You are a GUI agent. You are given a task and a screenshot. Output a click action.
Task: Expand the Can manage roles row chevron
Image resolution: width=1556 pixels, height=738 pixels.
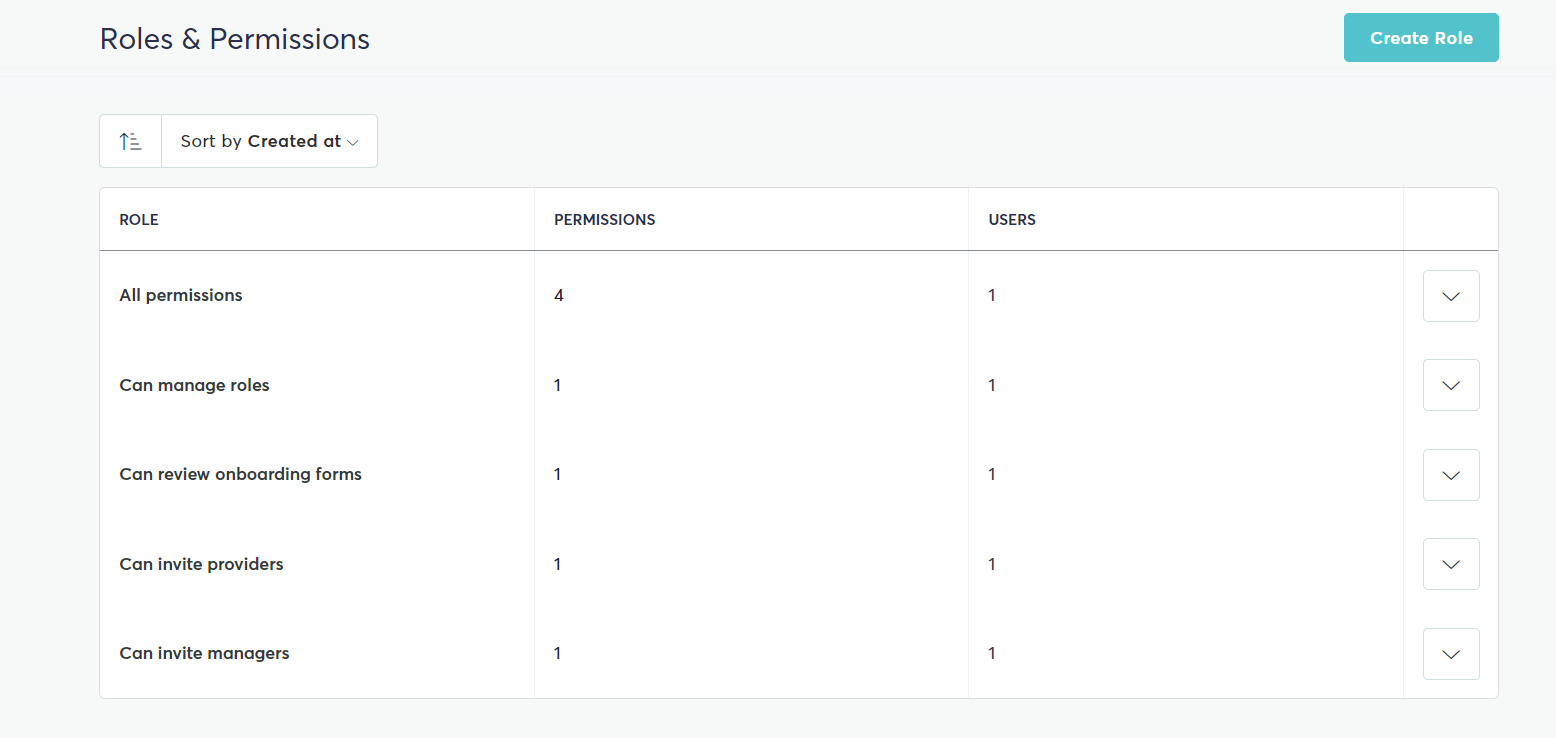pos(1451,385)
